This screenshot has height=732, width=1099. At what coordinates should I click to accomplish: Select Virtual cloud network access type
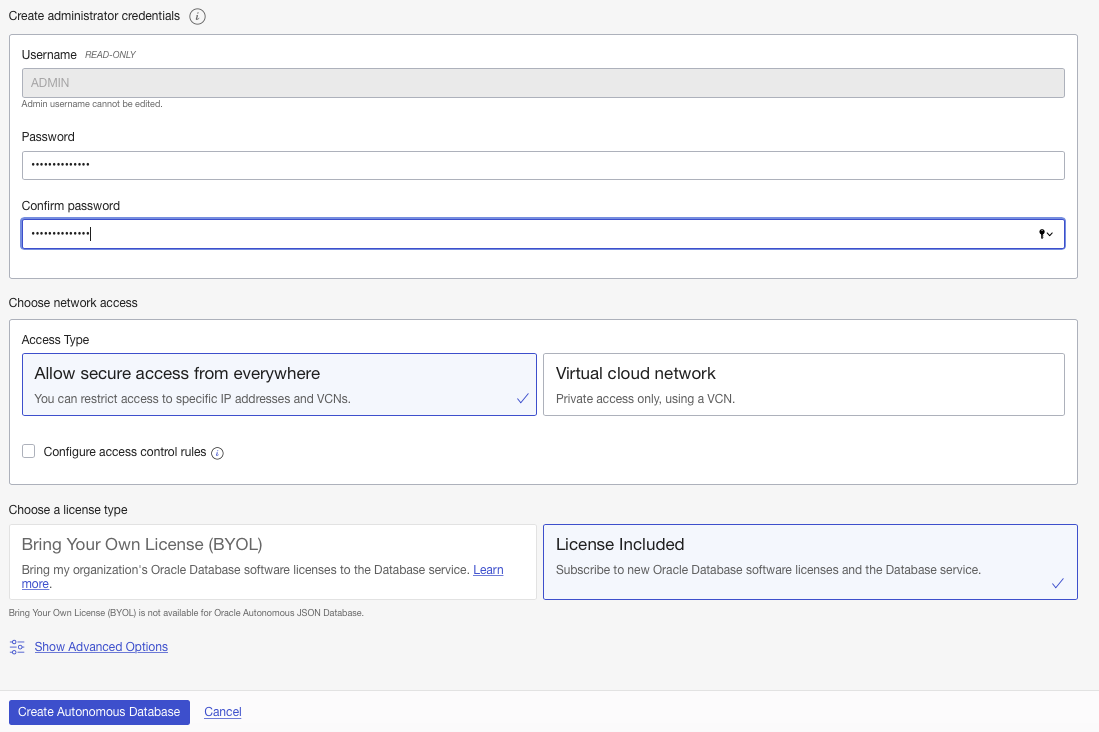[803, 384]
